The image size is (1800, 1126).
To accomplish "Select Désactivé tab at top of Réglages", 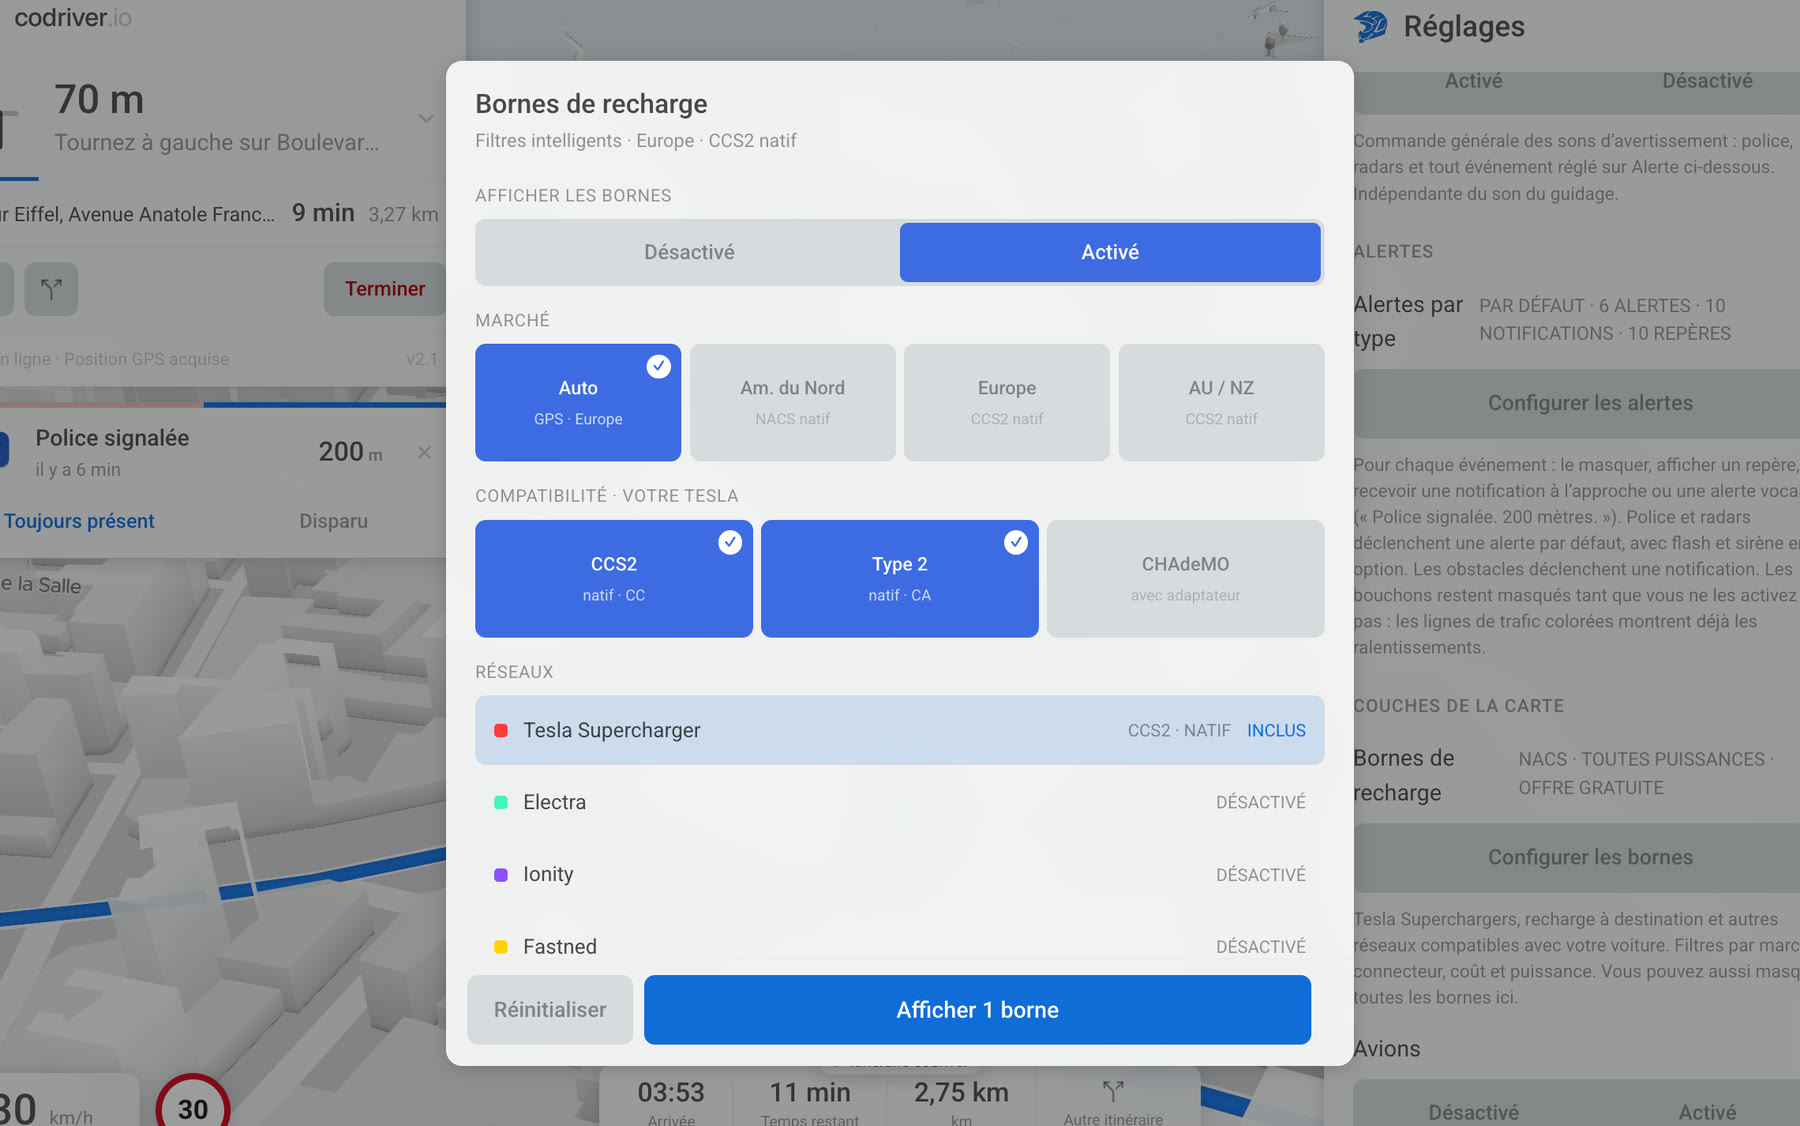I will pos(1707,81).
